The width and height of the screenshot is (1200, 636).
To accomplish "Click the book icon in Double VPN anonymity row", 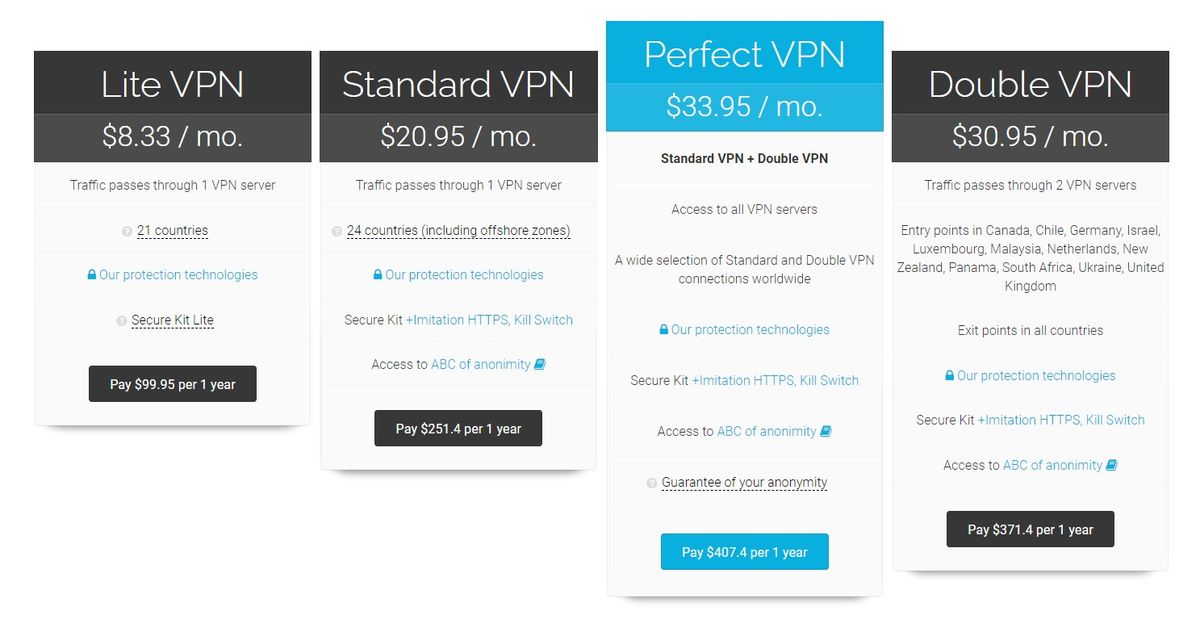I will coord(1110,464).
